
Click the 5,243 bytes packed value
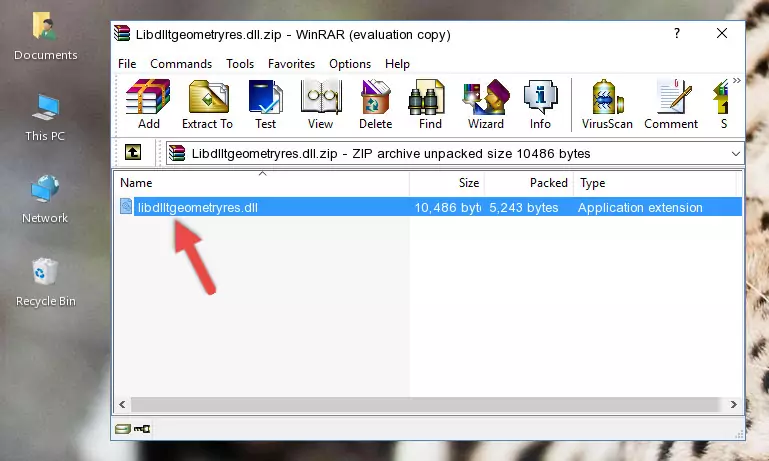tap(524, 207)
